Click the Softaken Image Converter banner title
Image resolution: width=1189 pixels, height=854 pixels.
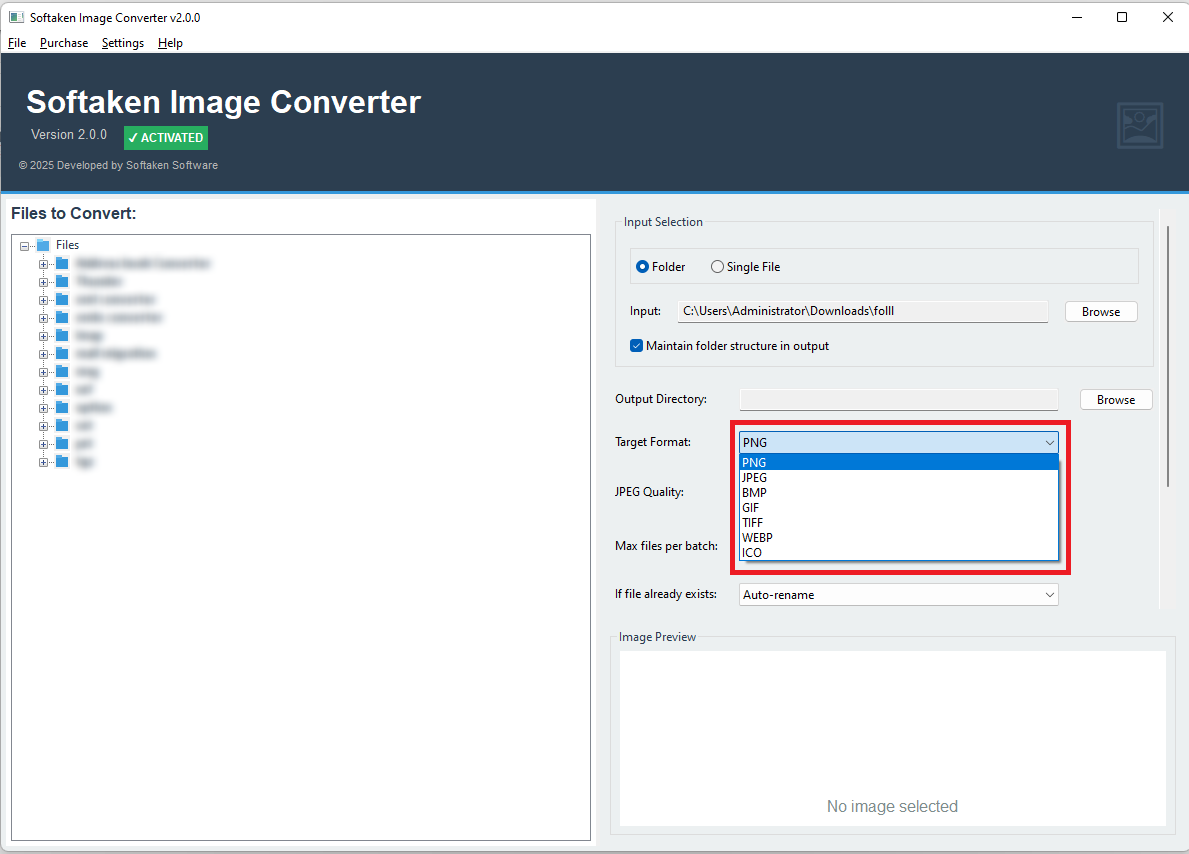[x=224, y=102]
